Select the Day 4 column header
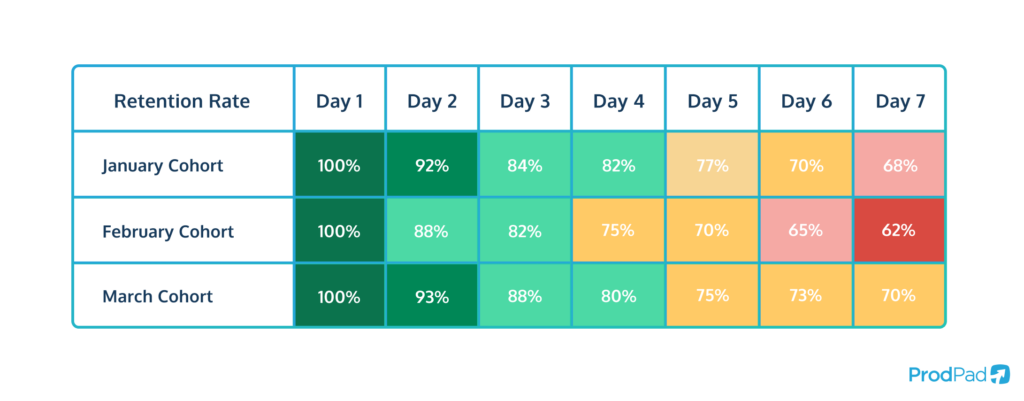Screen dimensions: 1024x401 click(617, 101)
